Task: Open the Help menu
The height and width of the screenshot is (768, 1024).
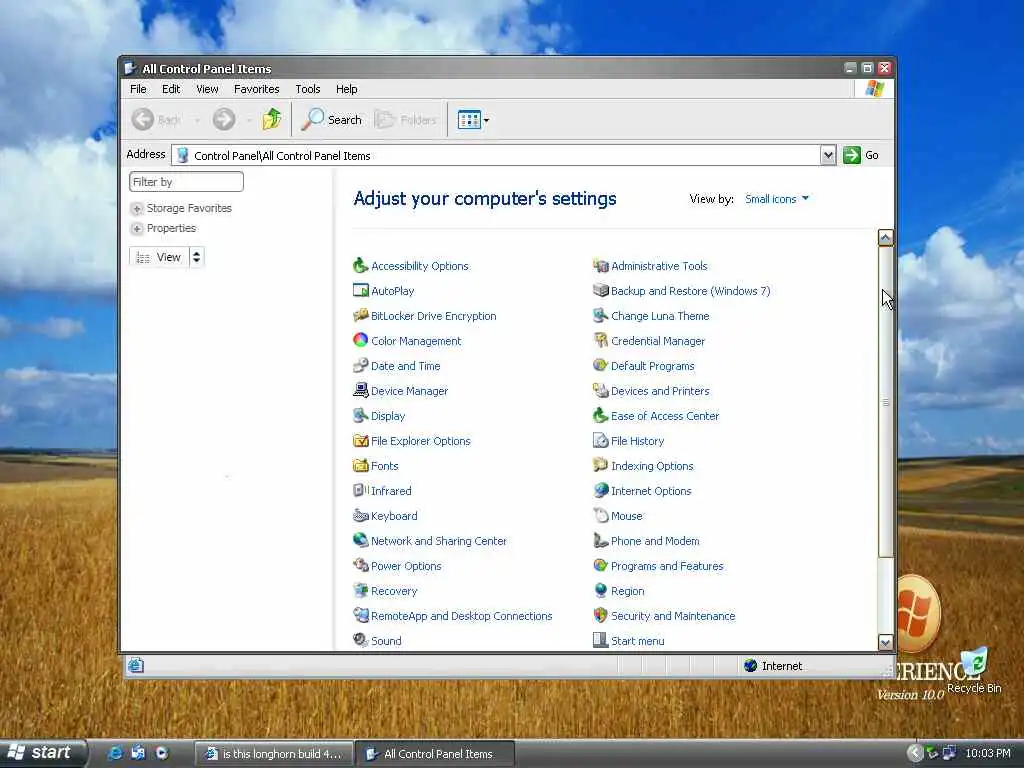Action: (347, 89)
